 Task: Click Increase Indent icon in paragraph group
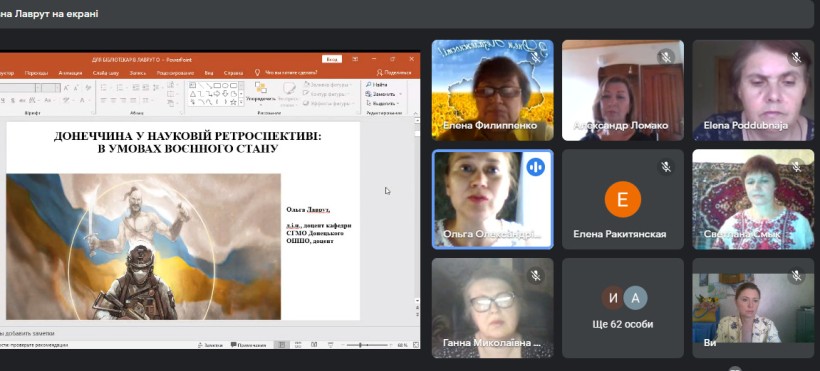point(145,87)
